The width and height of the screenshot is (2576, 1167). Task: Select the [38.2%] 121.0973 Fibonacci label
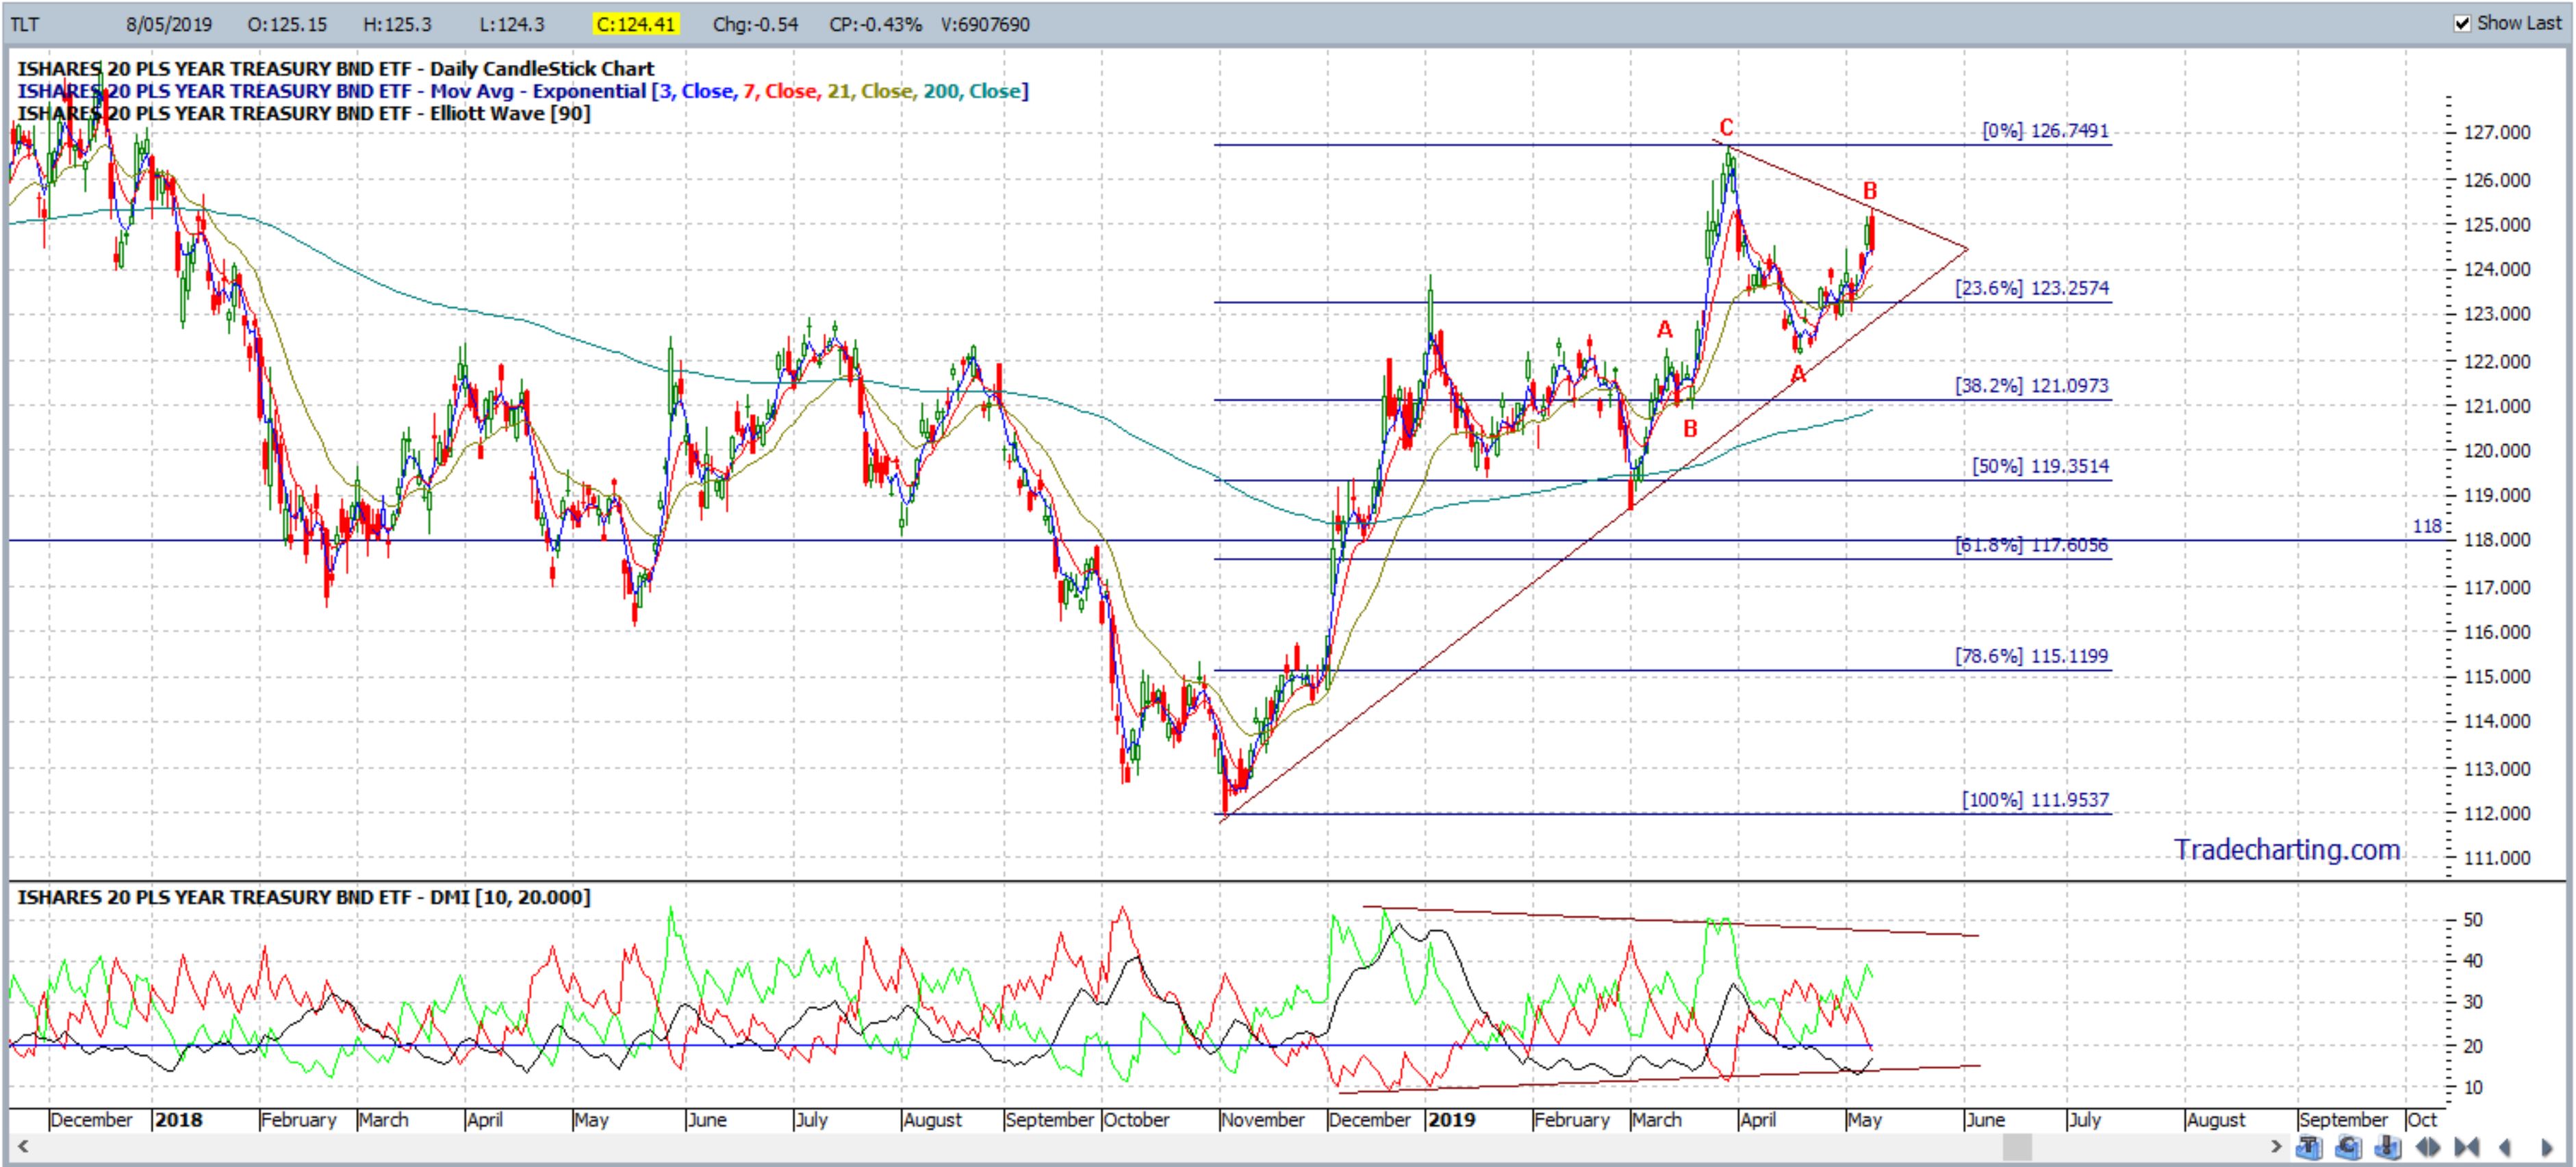tap(2032, 385)
